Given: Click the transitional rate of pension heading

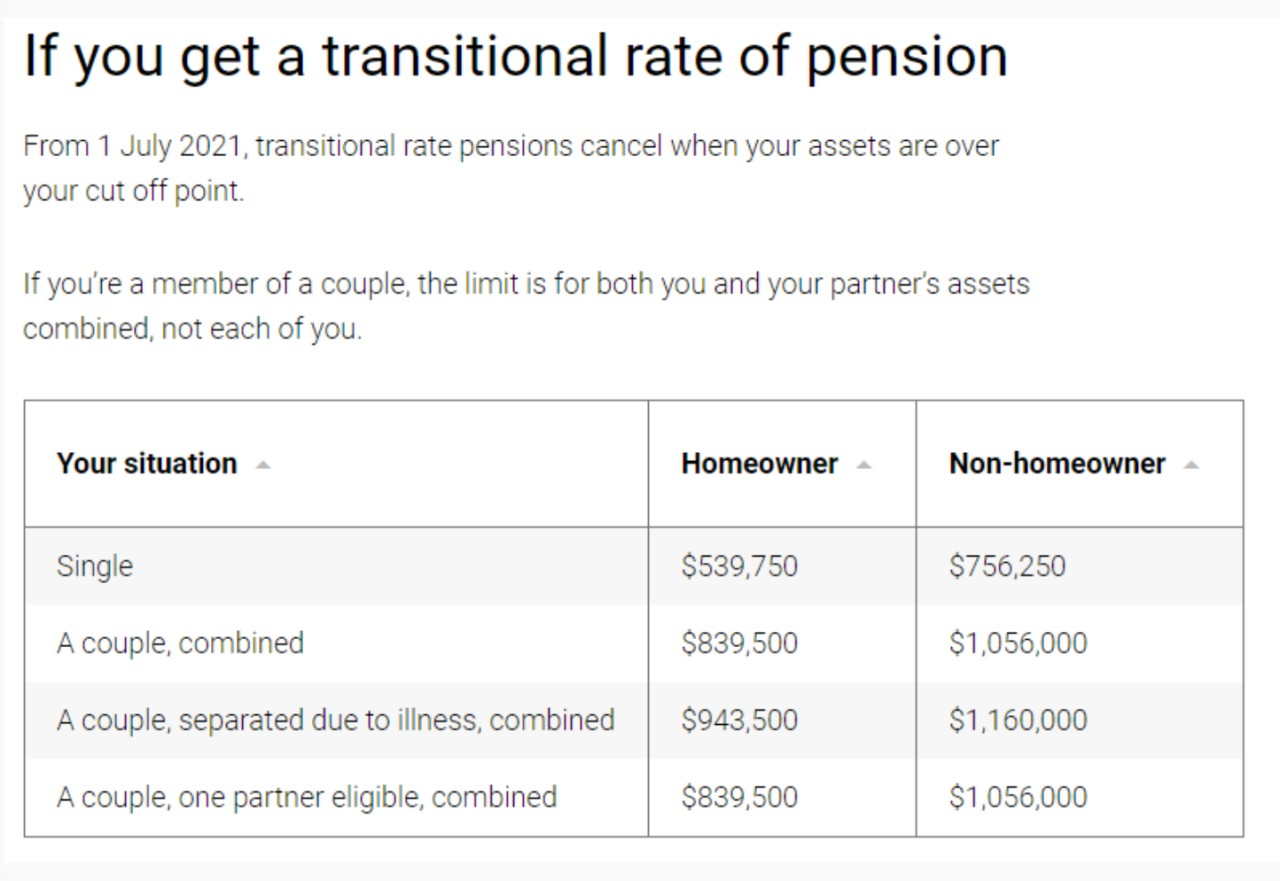Looking at the screenshot, I should pyautogui.click(x=515, y=57).
